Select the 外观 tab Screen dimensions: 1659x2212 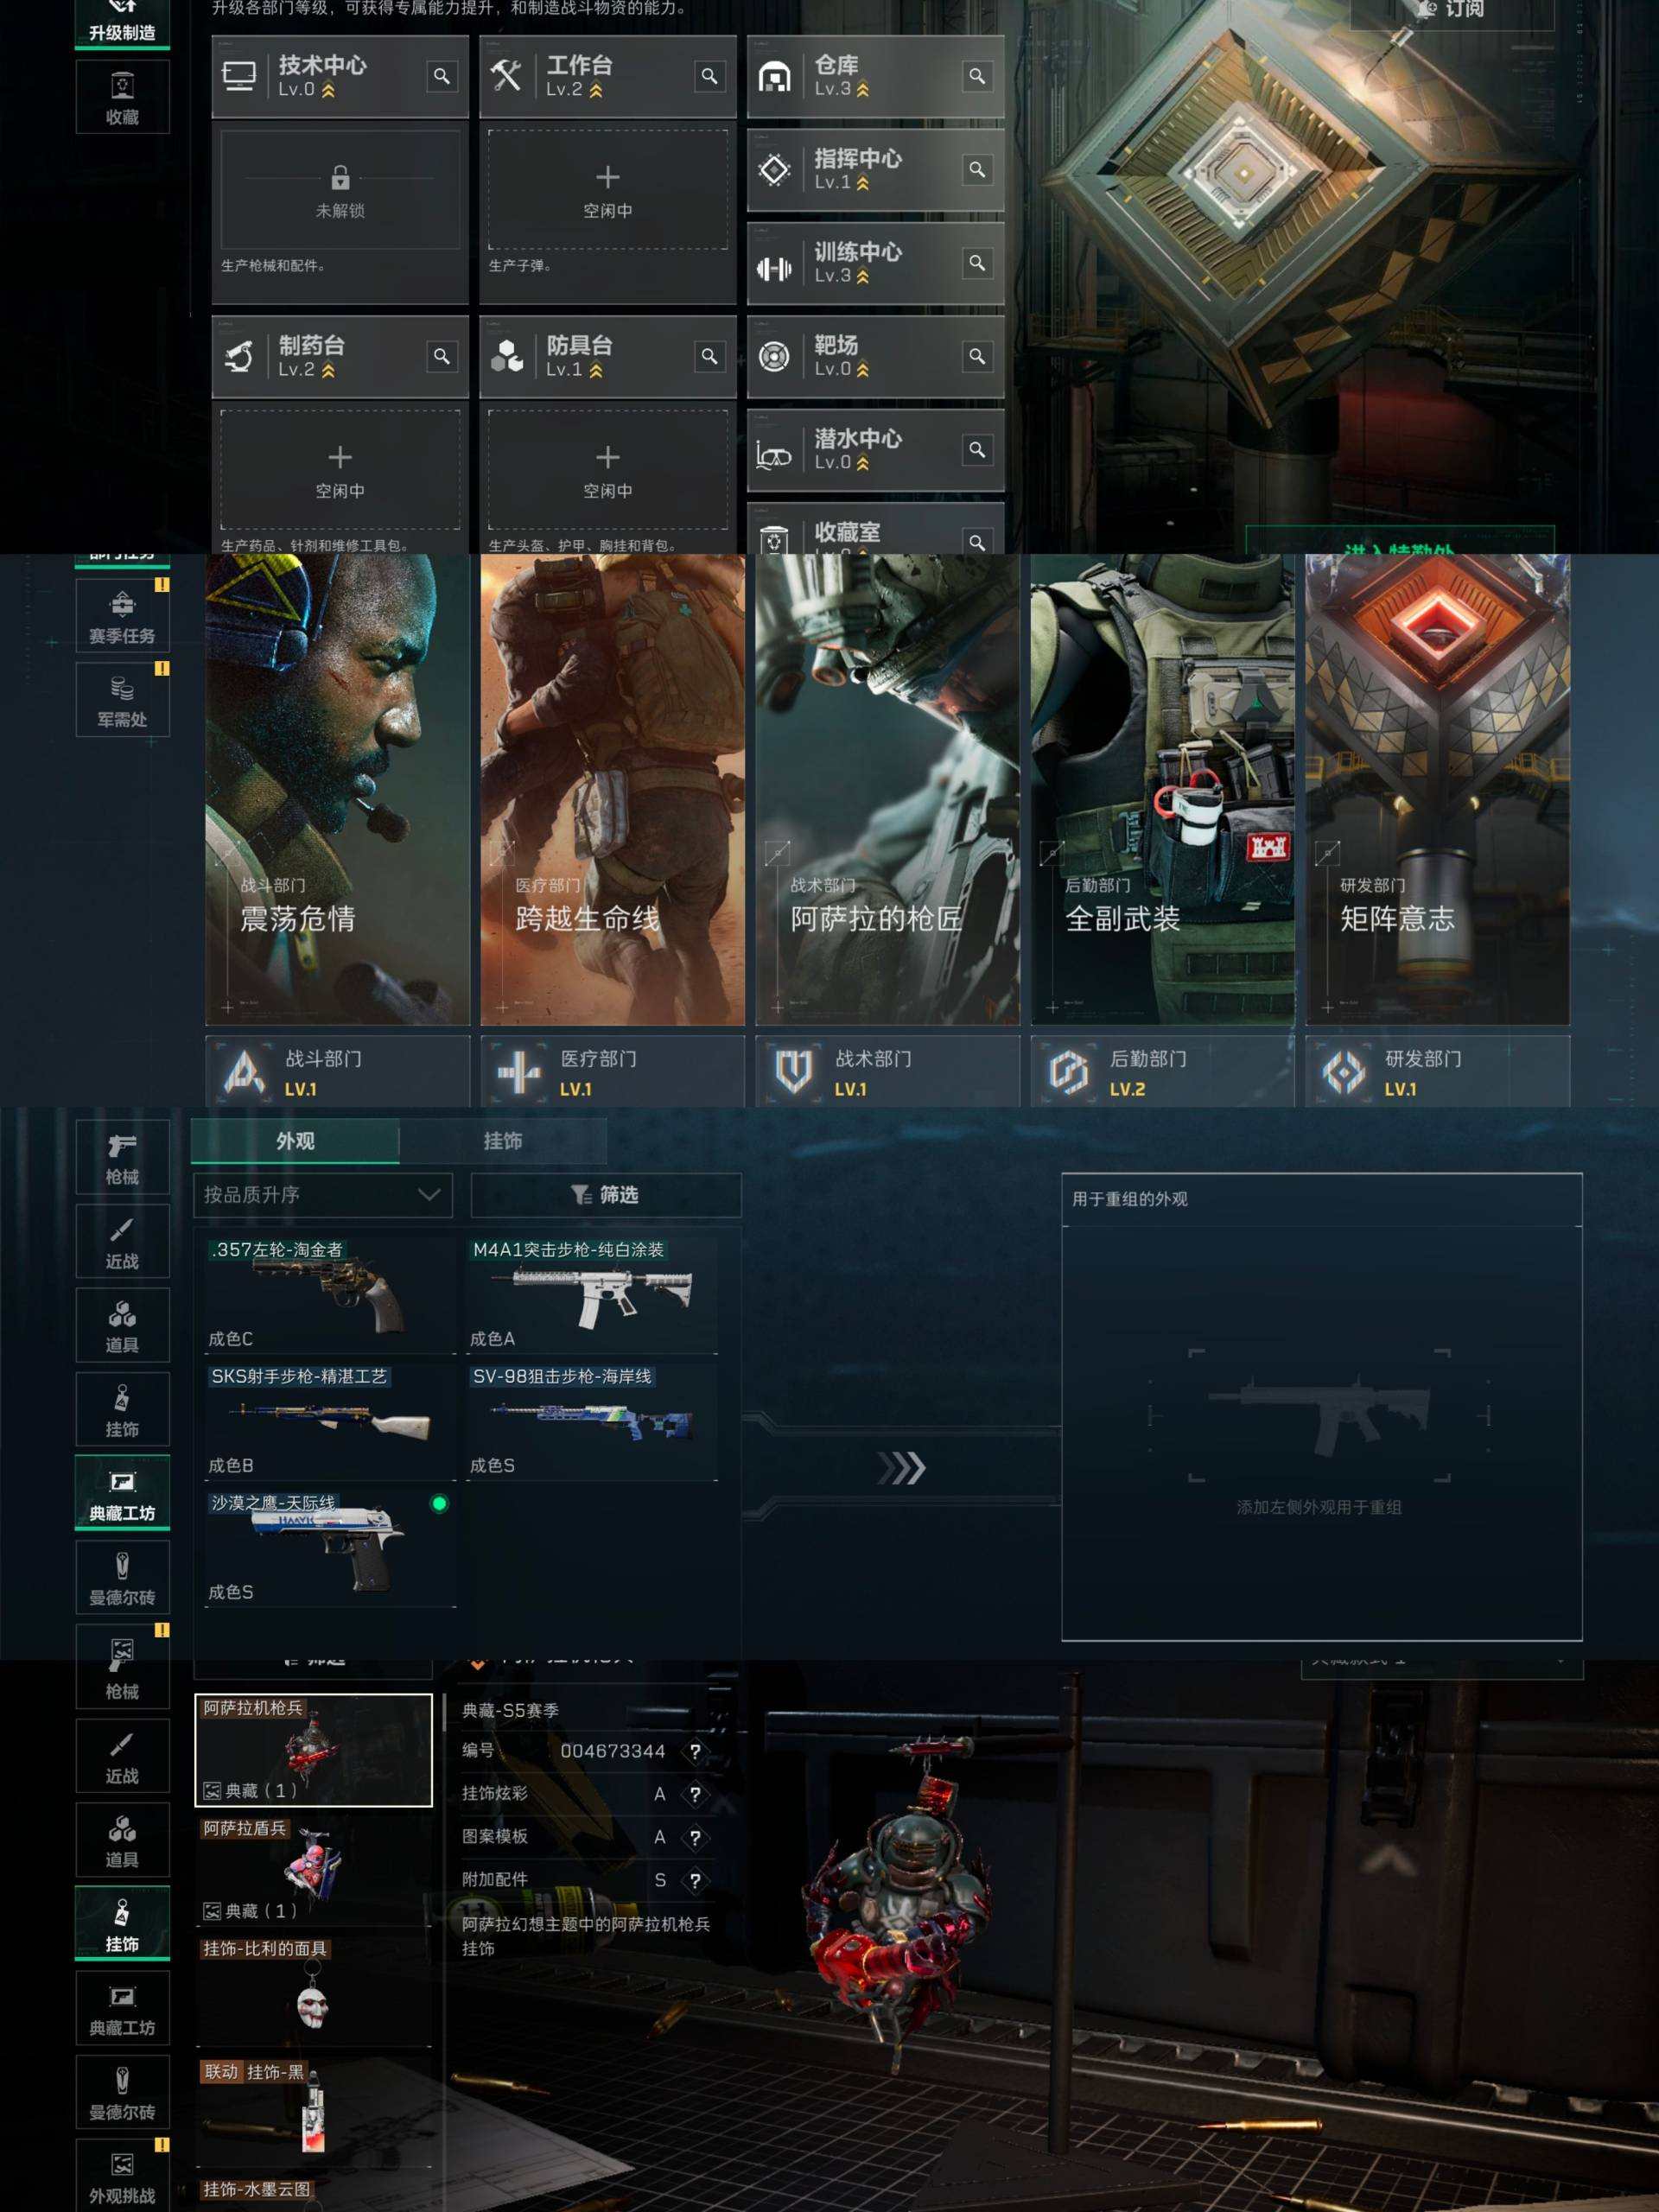295,1141
